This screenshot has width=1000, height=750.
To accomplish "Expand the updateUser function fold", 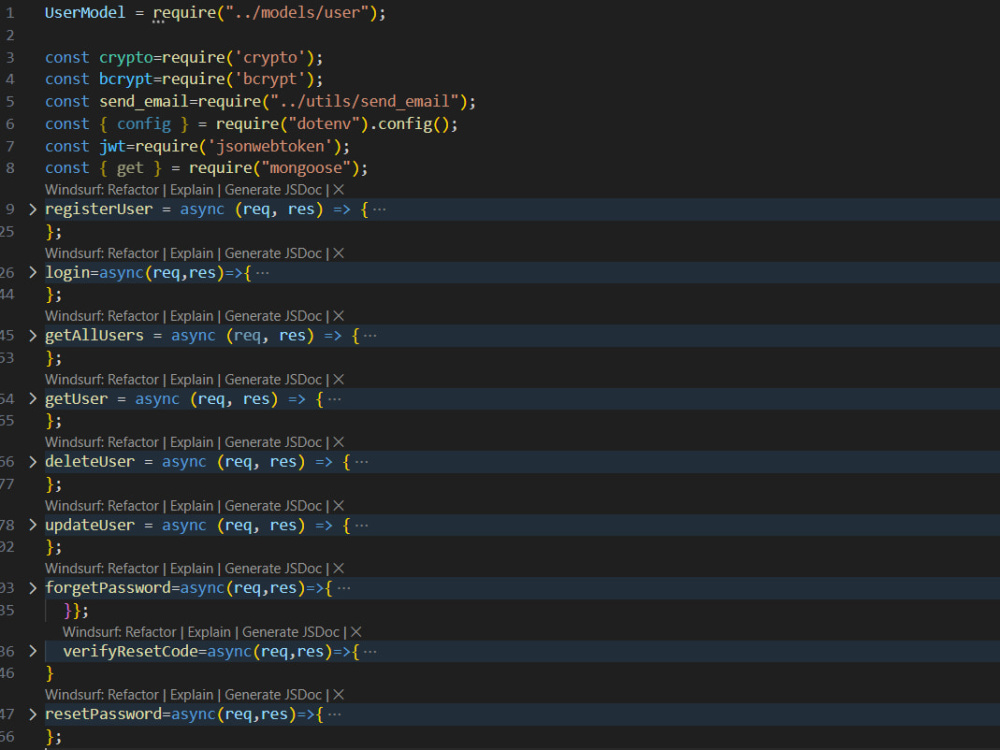I will pos(33,525).
